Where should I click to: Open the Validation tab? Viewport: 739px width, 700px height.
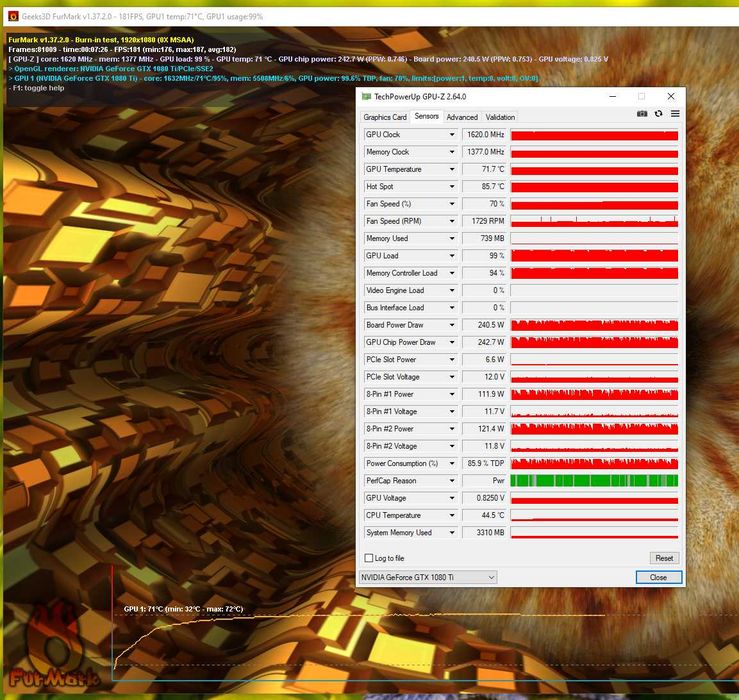(x=500, y=117)
